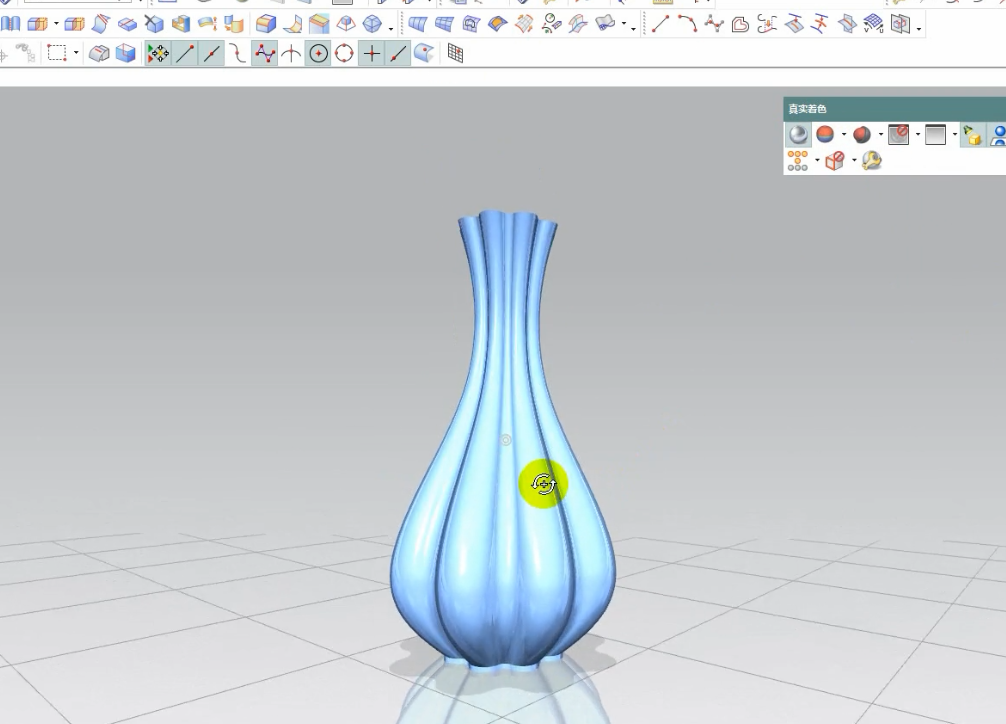Screen dimensions: 1006x724
Task: Toggle Intersection snap
Action: (x=291, y=53)
